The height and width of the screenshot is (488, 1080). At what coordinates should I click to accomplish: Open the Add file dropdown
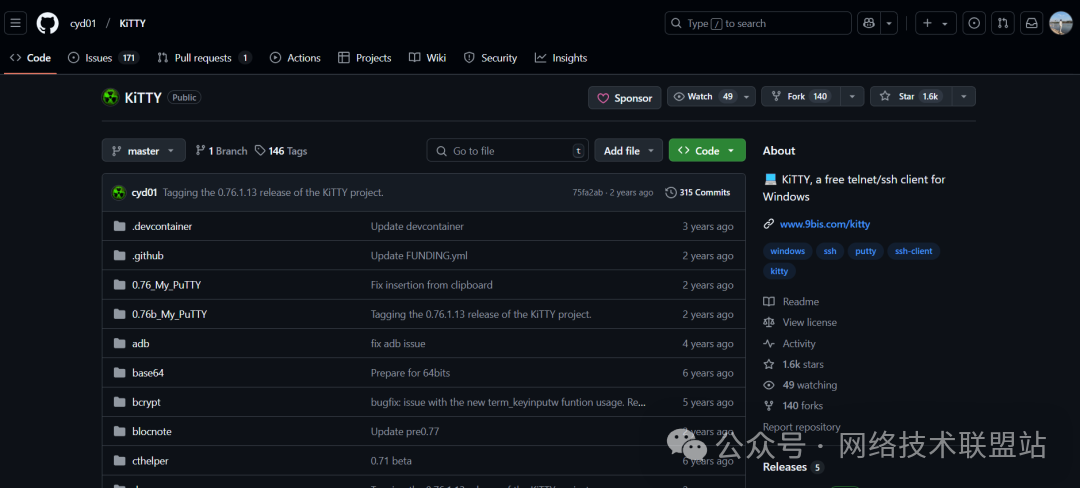coord(629,151)
